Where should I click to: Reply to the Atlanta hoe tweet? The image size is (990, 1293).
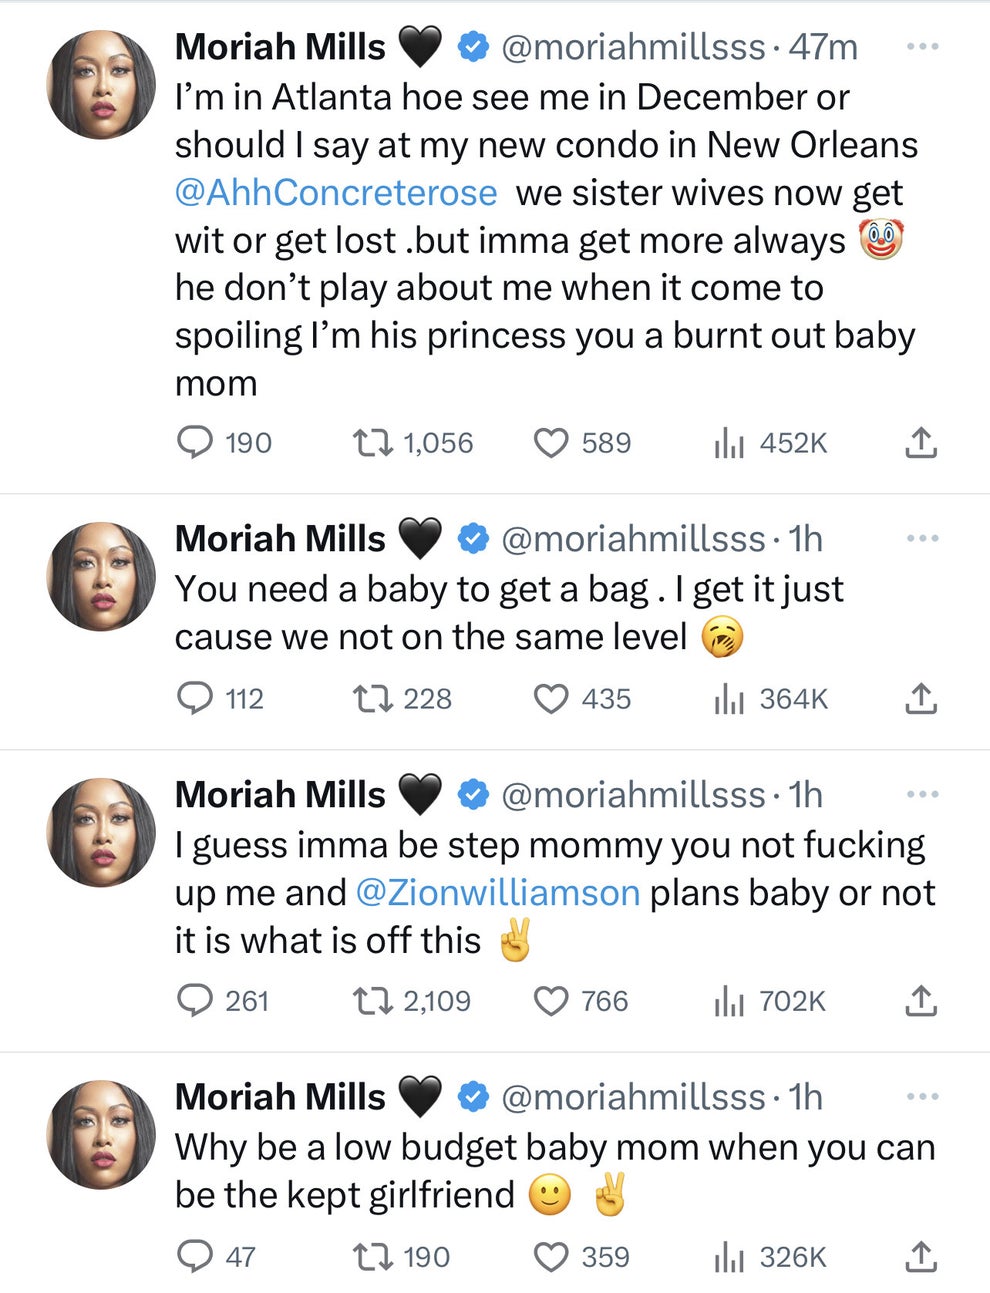coord(196,442)
